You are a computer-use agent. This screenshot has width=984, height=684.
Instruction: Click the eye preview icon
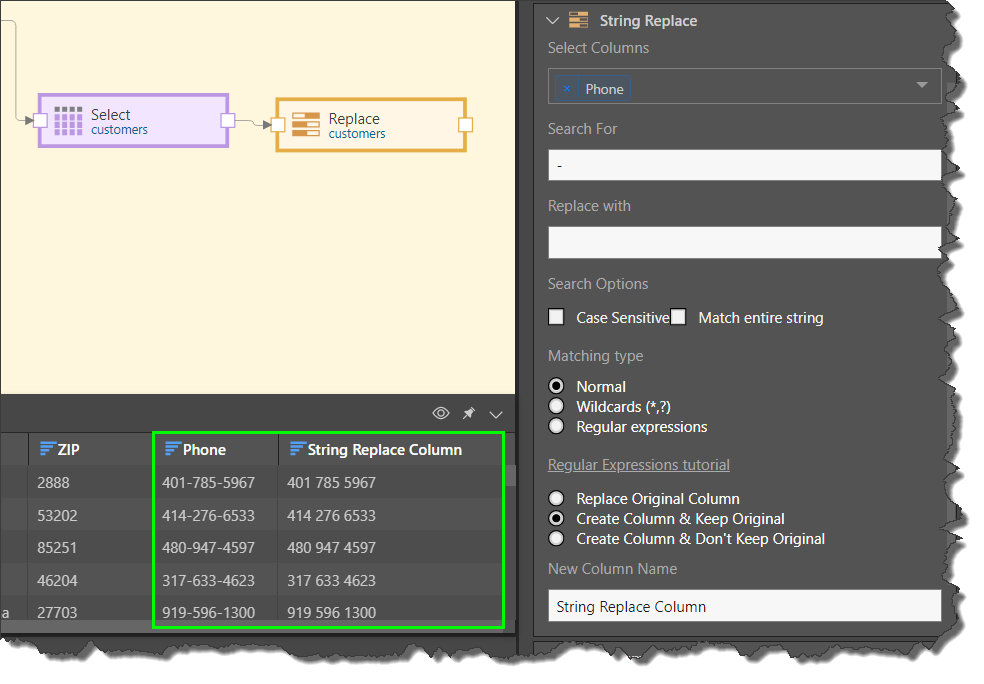tap(440, 413)
